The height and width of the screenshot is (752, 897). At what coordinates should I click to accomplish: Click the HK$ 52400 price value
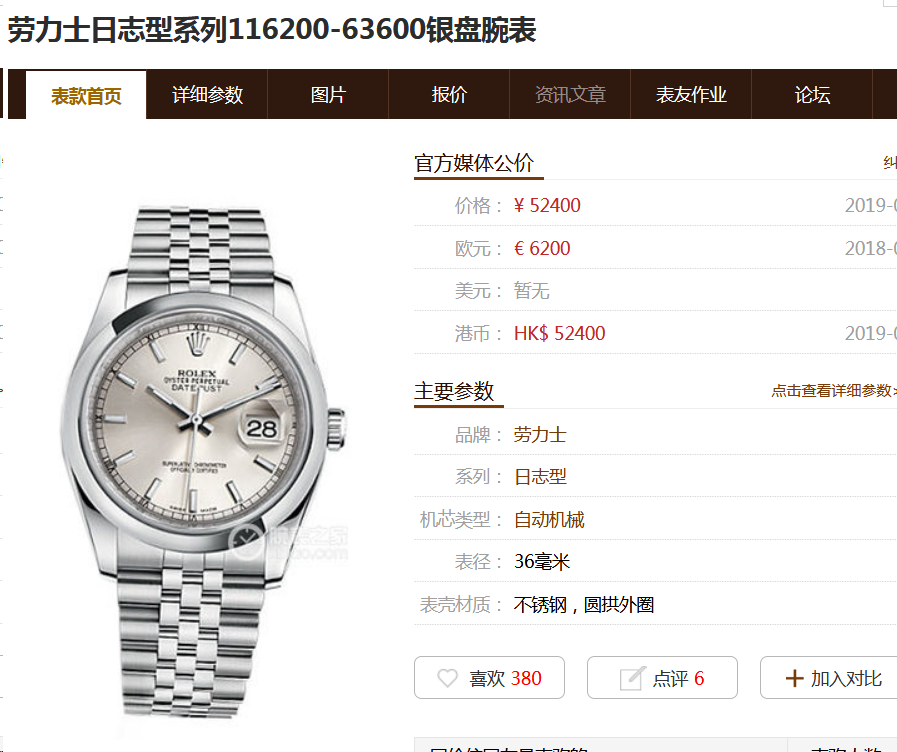[559, 333]
